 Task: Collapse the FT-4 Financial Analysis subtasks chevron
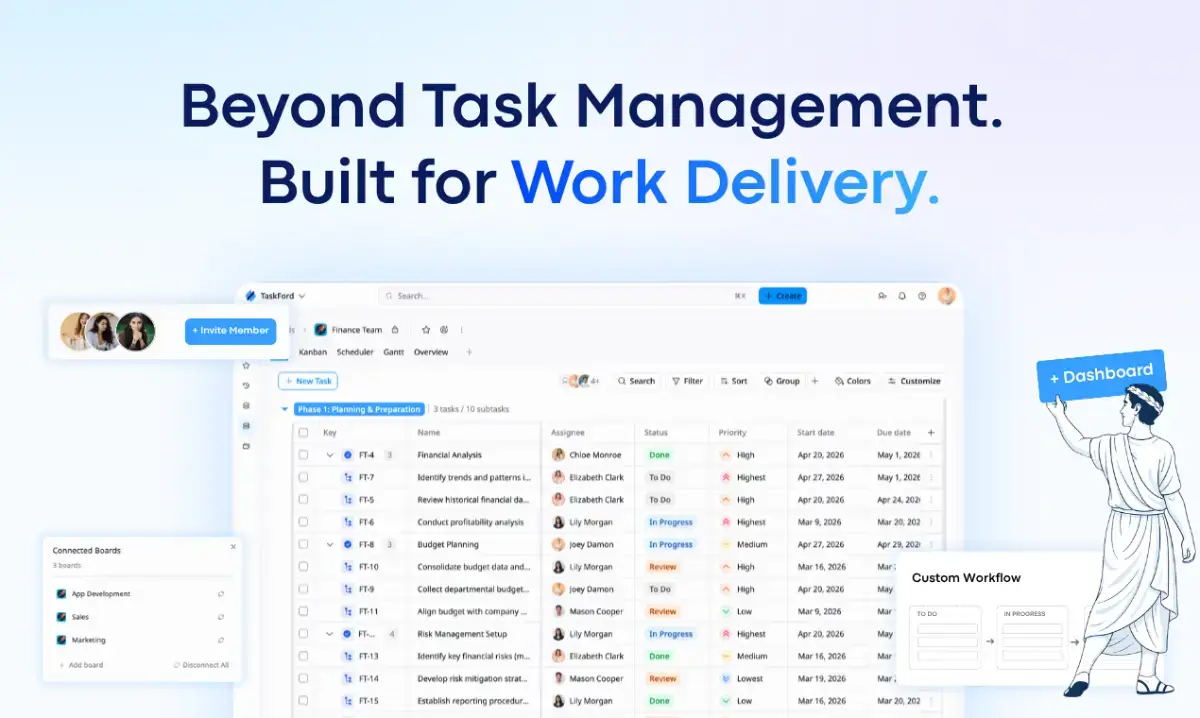point(330,455)
